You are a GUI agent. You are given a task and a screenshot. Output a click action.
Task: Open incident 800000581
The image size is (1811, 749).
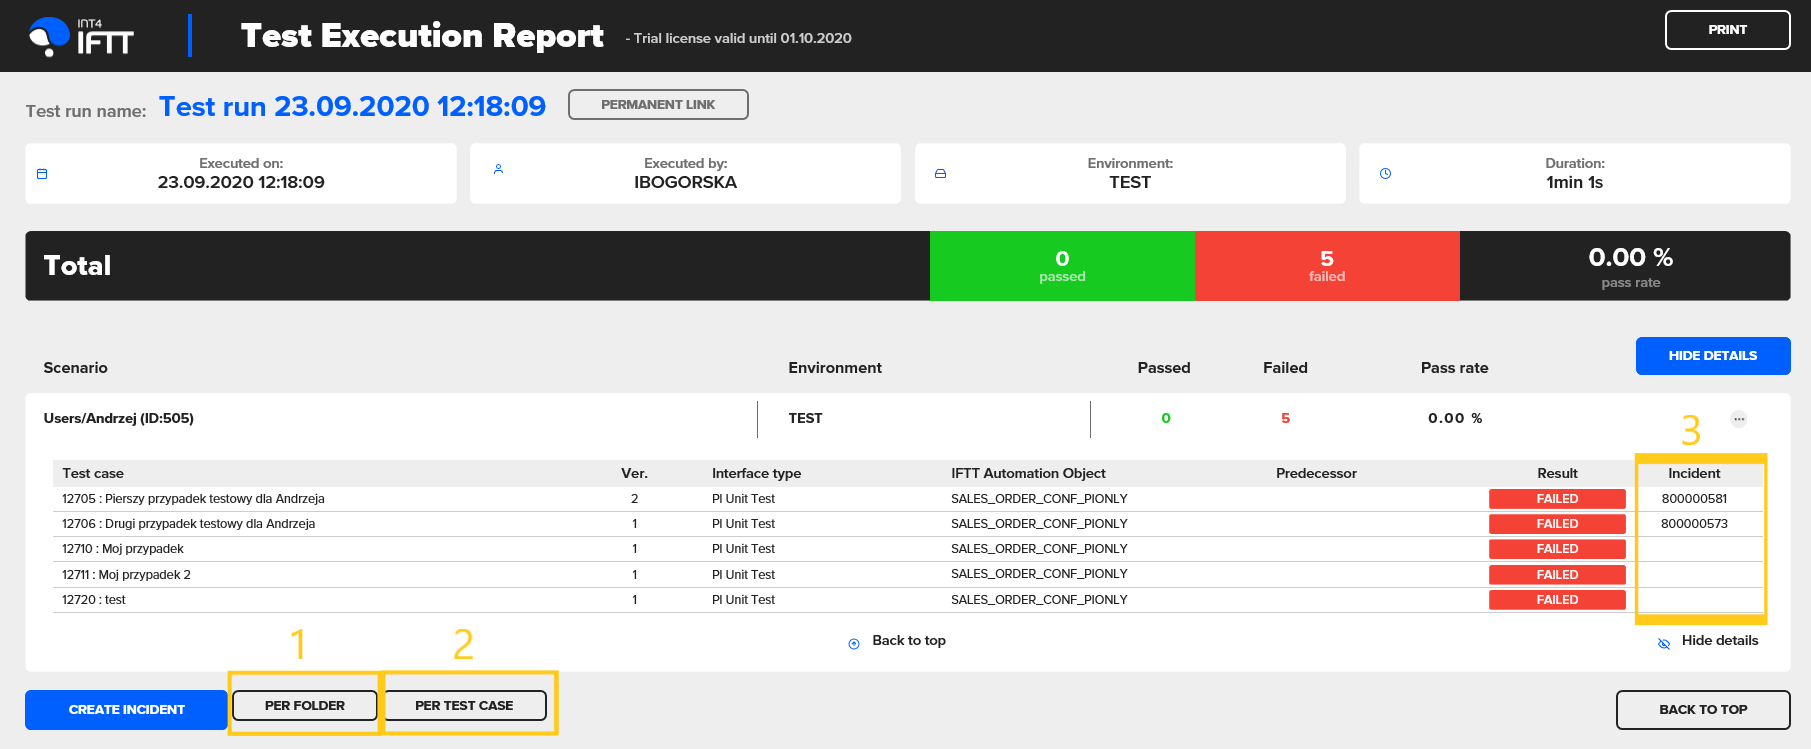click(x=1694, y=499)
